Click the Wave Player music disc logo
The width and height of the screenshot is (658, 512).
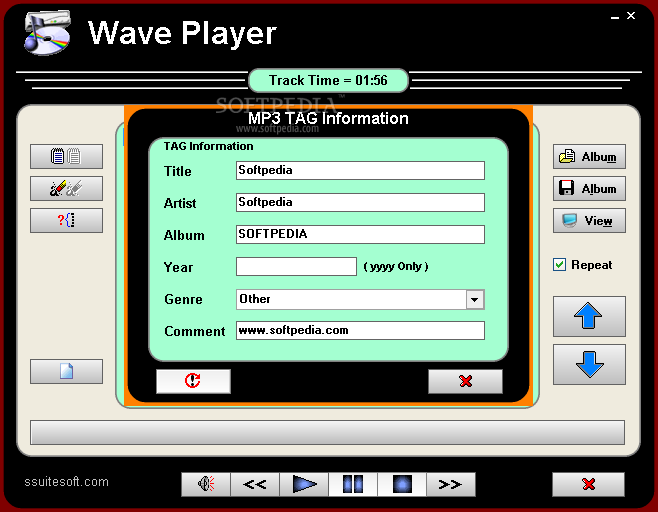[x=47, y=32]
